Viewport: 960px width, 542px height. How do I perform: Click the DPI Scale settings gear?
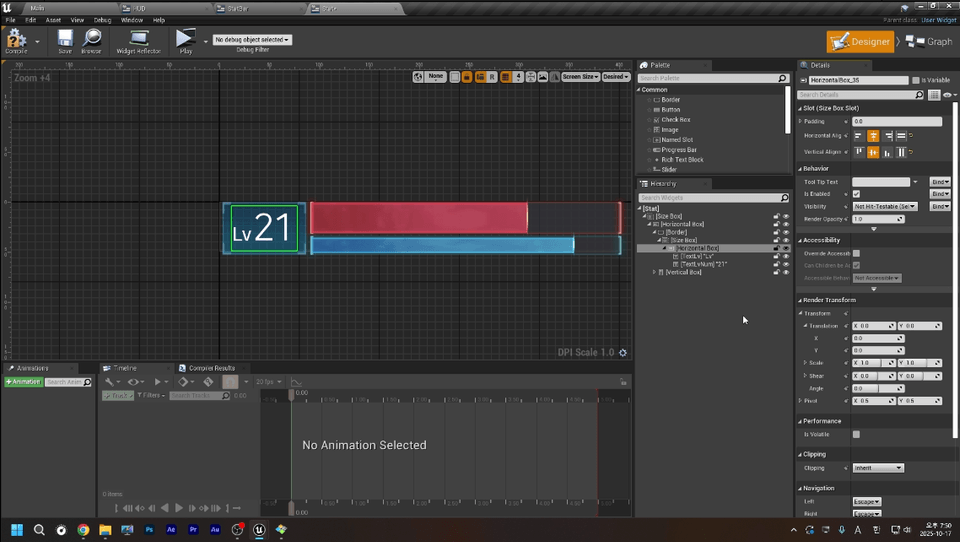(x=623, y=353)
